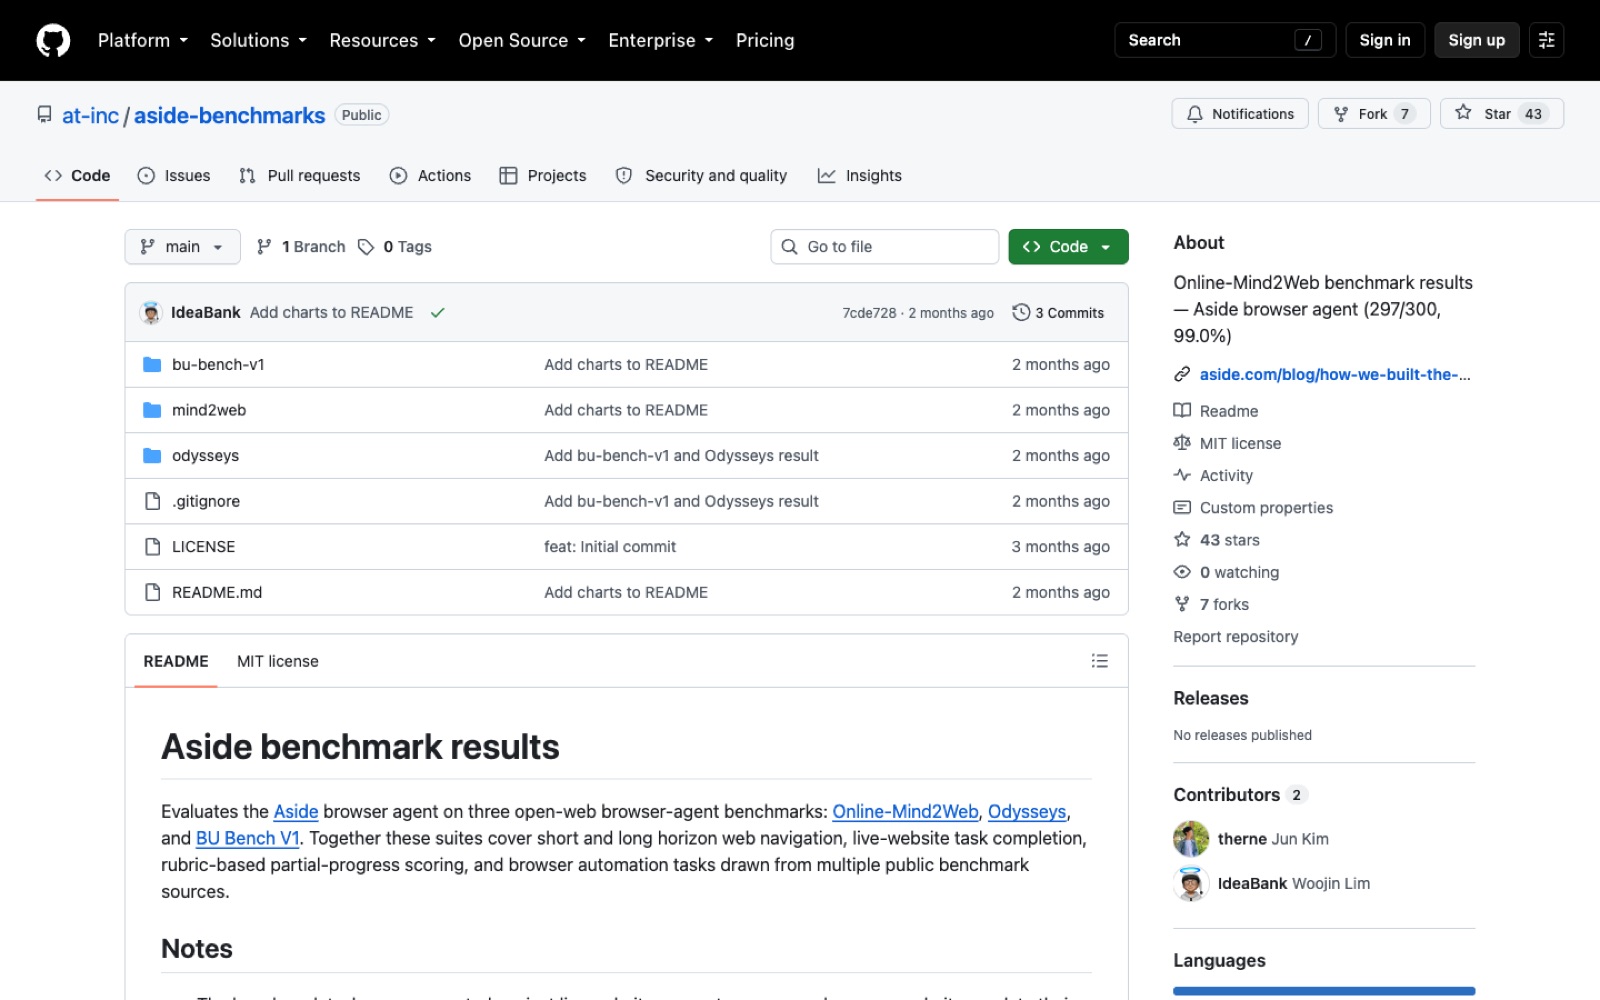Viewport: 1600px width, 1000px height.
Task: Open the 'Add charts to README' latest commit message
Action: (332, 313)
